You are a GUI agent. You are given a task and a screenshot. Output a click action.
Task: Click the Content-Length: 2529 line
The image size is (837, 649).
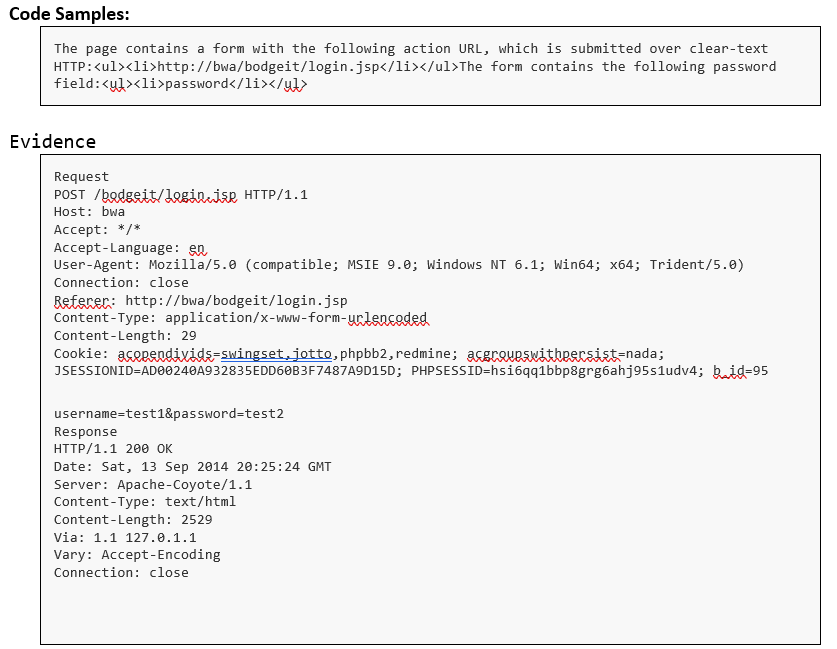[133, 520]
